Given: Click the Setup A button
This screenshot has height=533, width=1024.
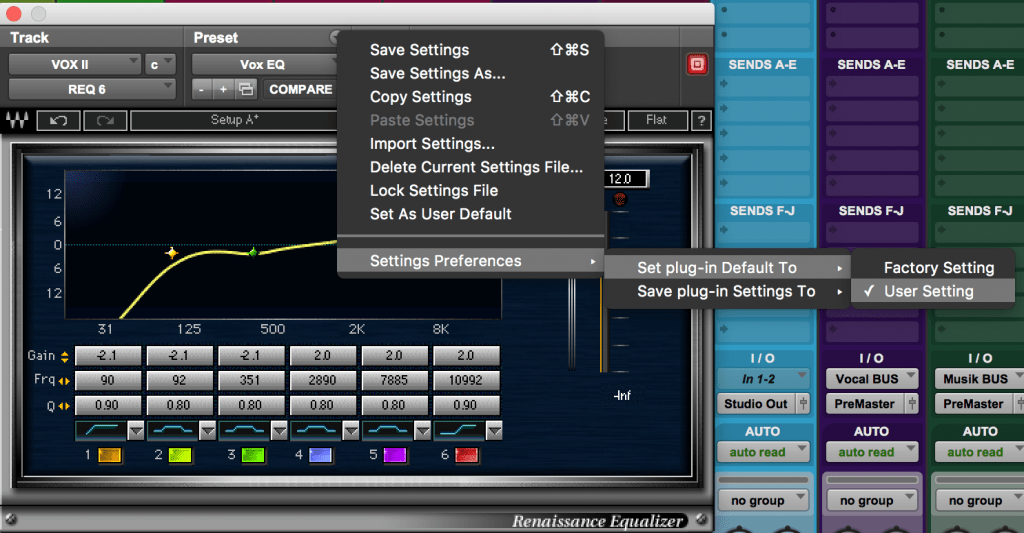Looking at the screenshot, I should coord(234,120).
